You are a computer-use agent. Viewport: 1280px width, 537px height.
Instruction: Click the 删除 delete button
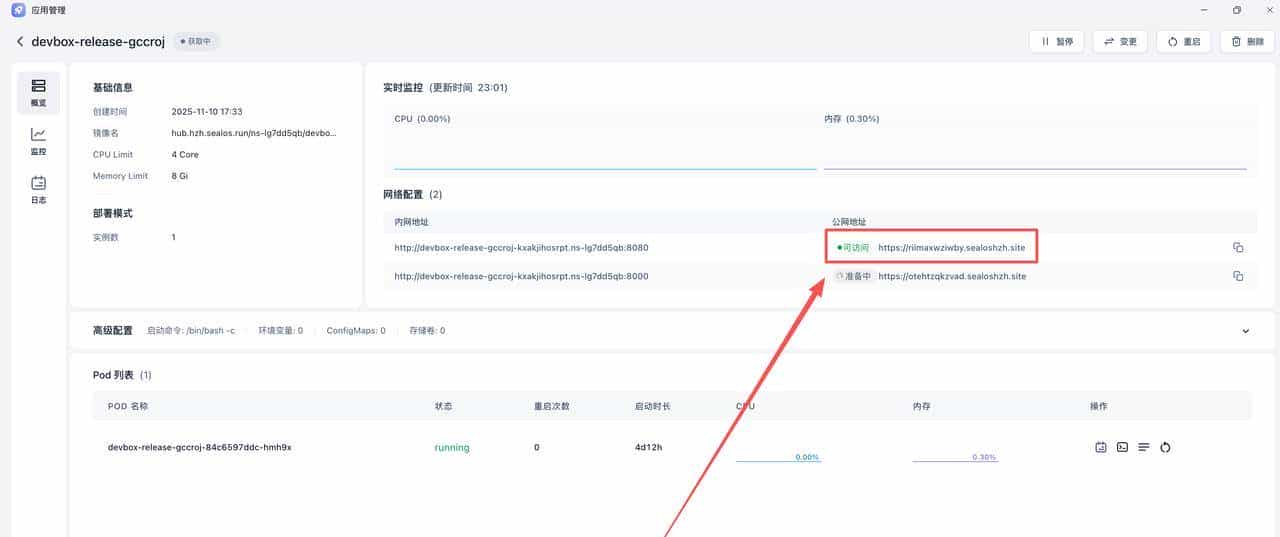point(1247,42)
